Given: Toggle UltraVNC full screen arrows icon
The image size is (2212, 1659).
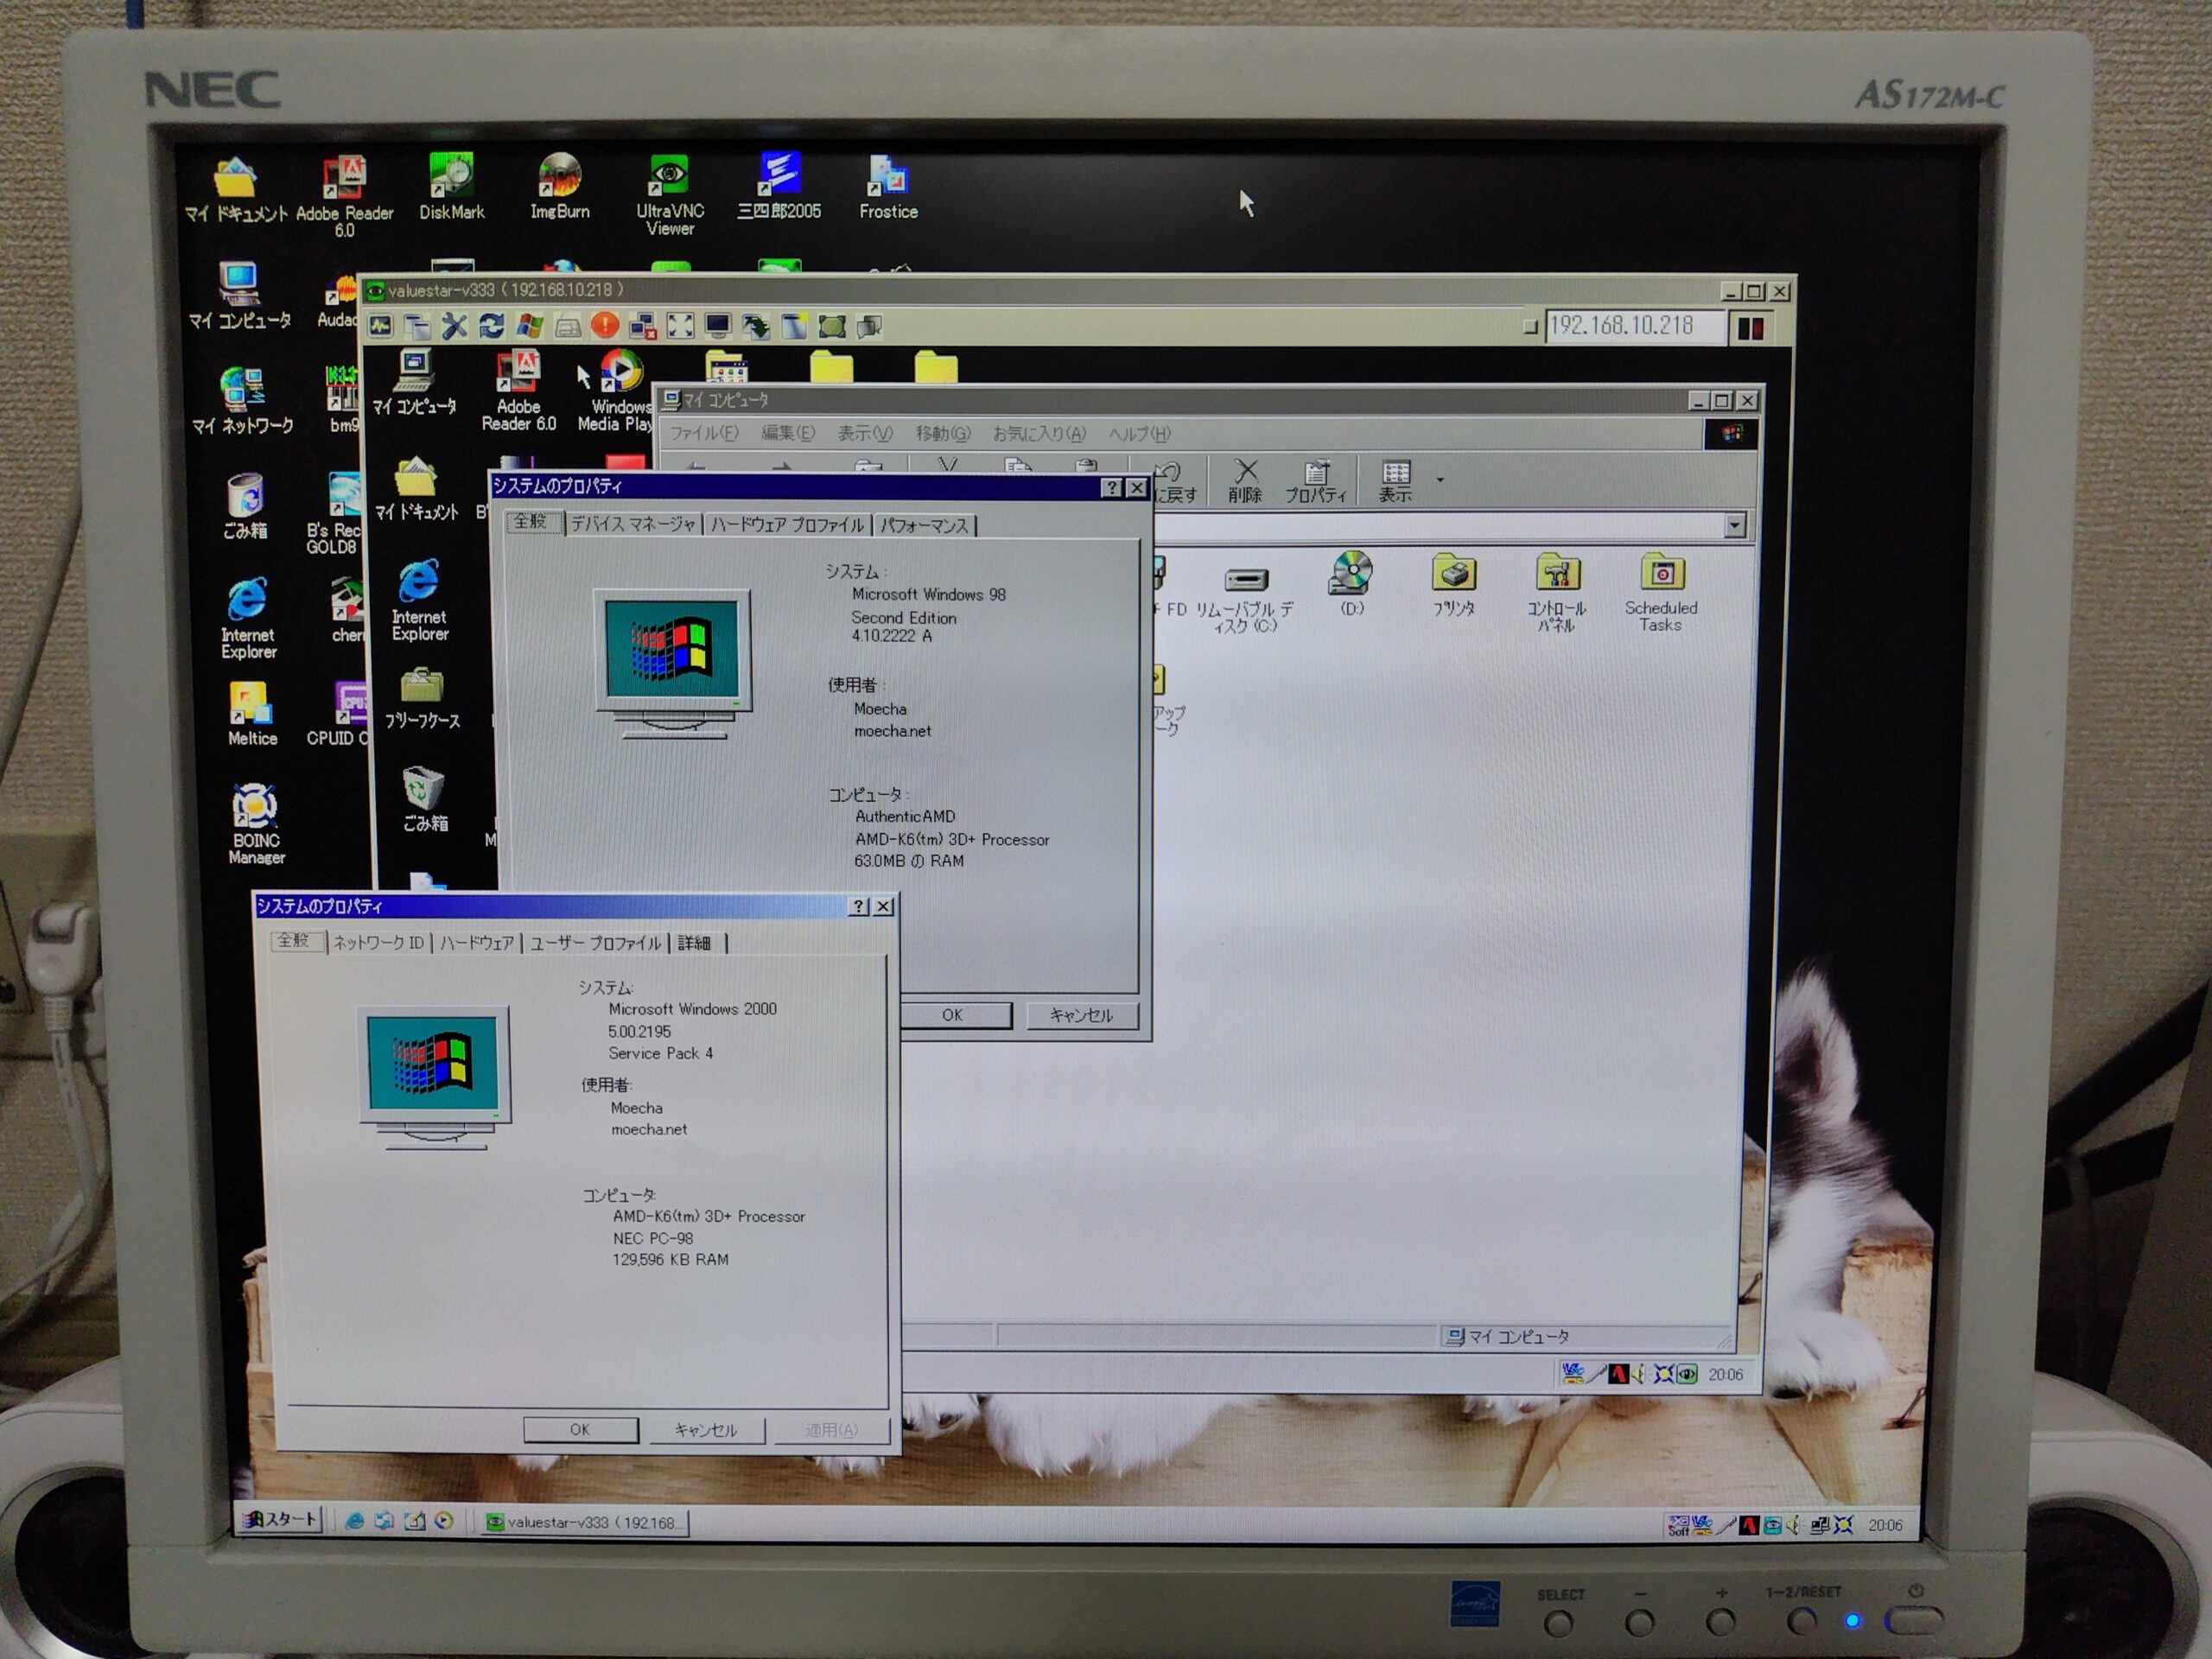Looking at the screenshot, I should pos(680,326).
